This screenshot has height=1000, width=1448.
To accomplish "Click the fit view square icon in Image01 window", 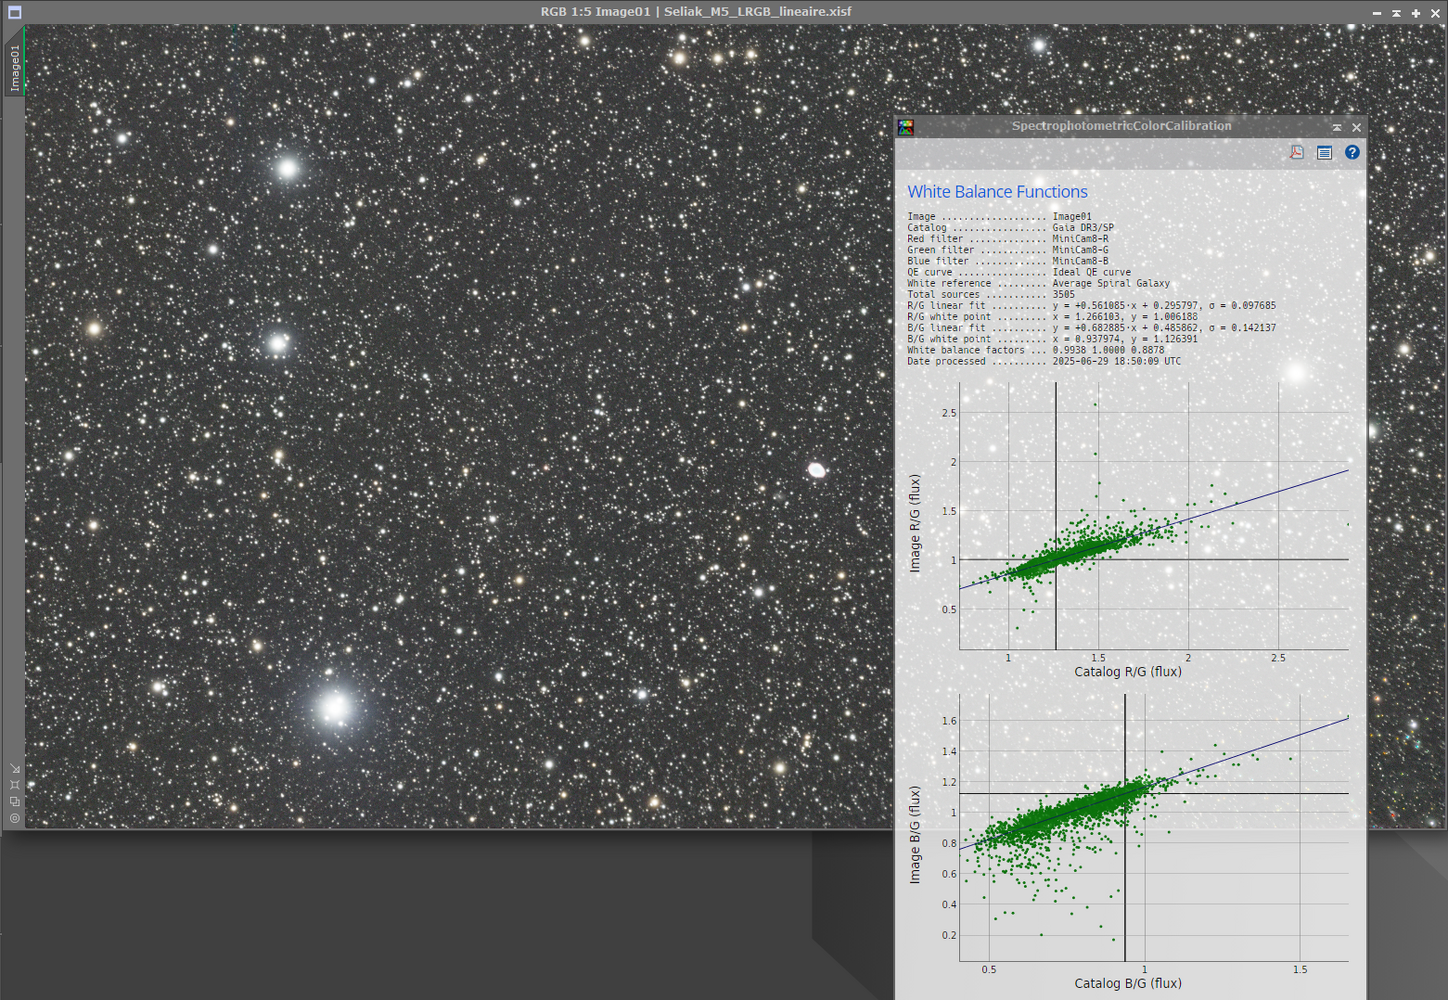I will [14, 785].
